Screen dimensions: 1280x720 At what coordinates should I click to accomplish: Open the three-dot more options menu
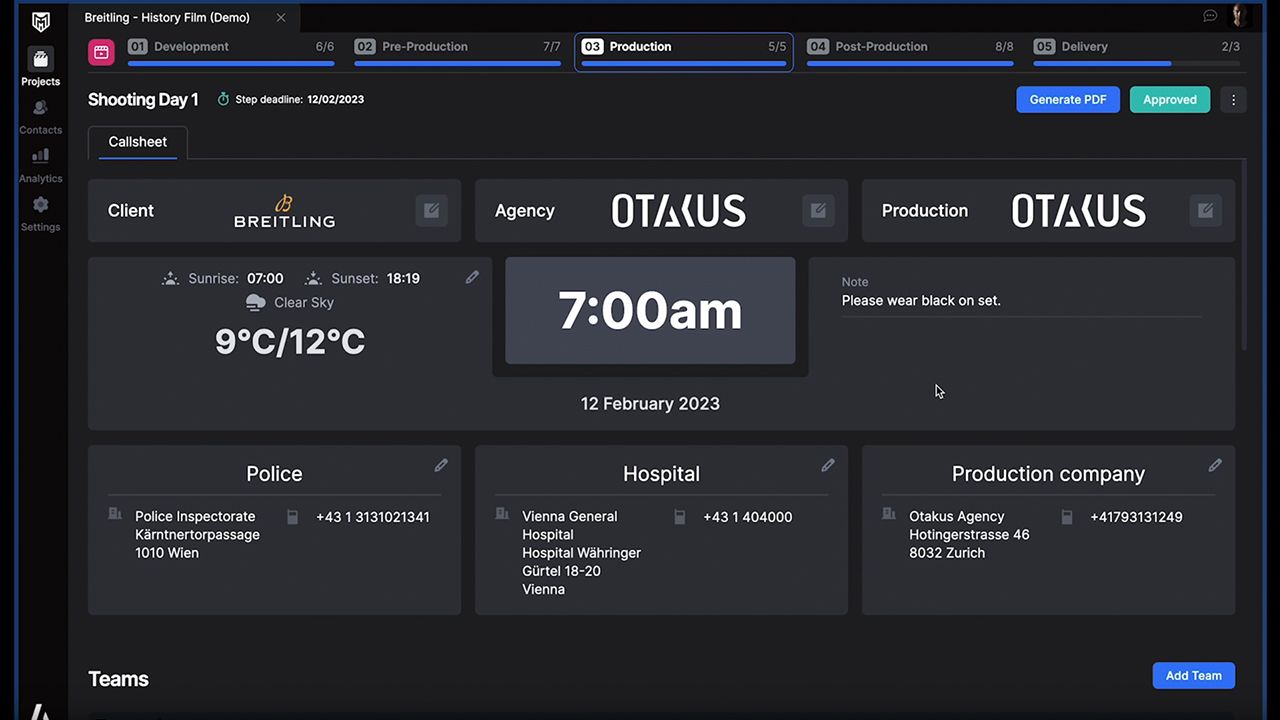tap(1233, 100)
